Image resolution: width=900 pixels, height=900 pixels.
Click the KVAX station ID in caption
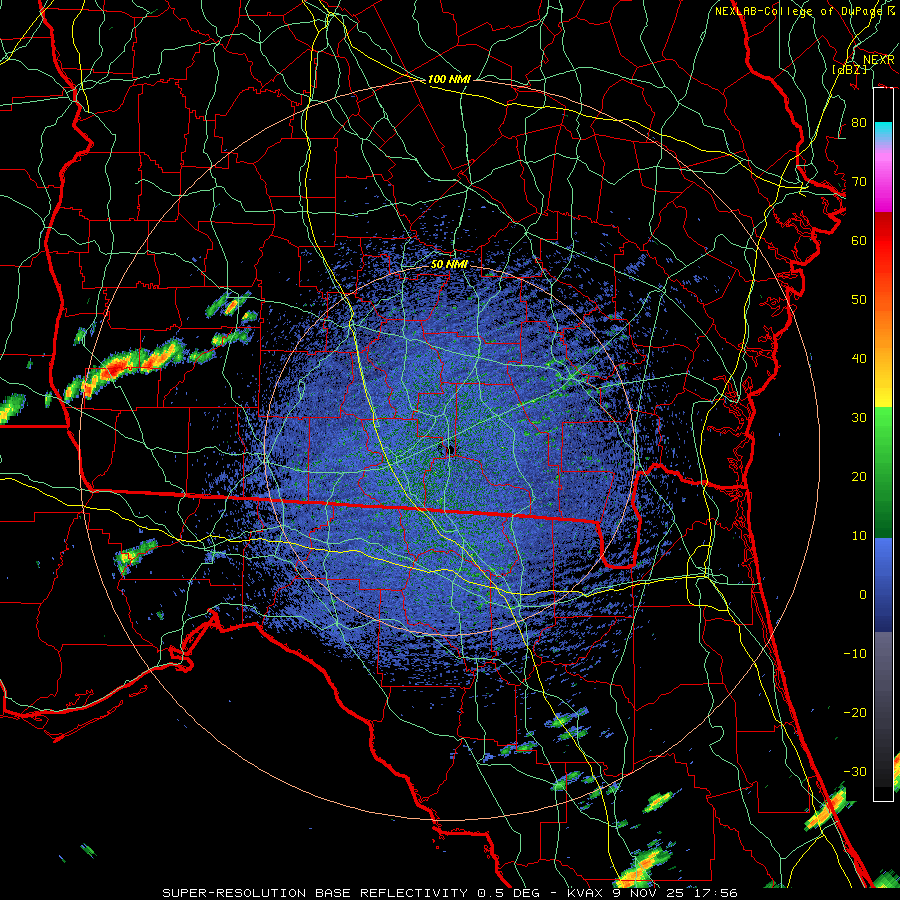point(585,893)
